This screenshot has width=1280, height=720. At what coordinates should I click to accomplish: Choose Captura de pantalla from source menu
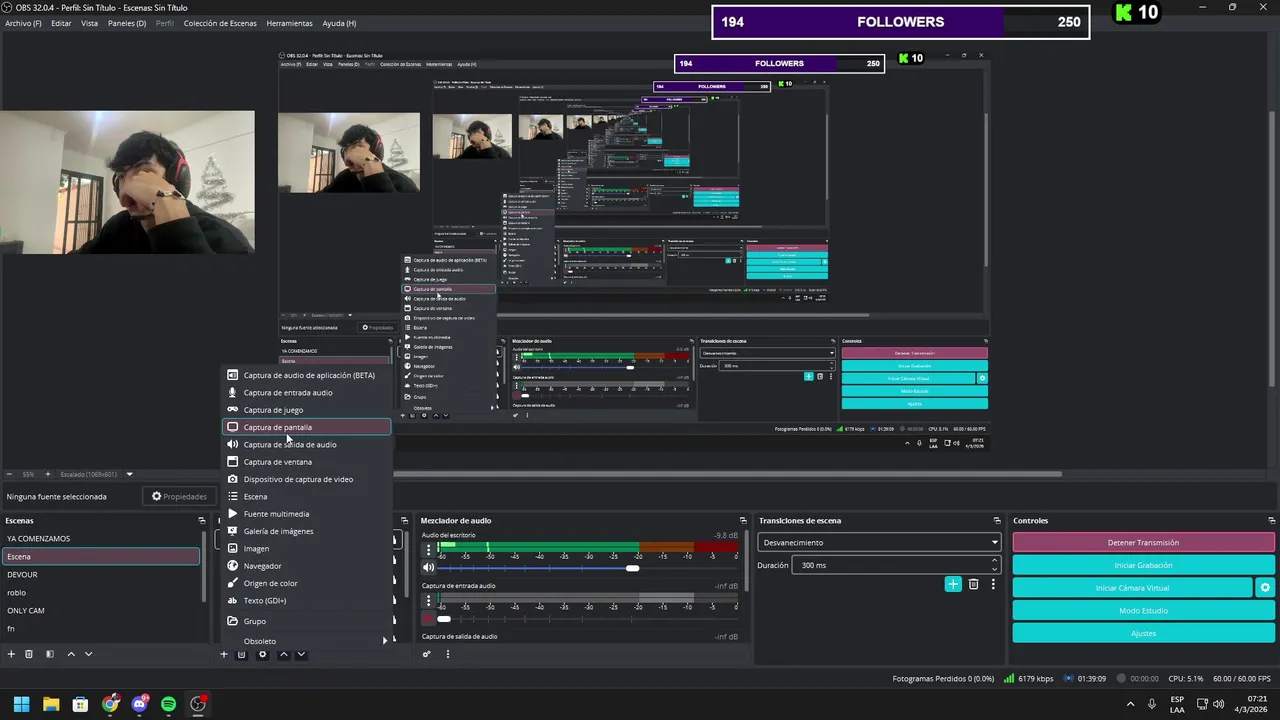pyautogui.click(x=306, y=427)
